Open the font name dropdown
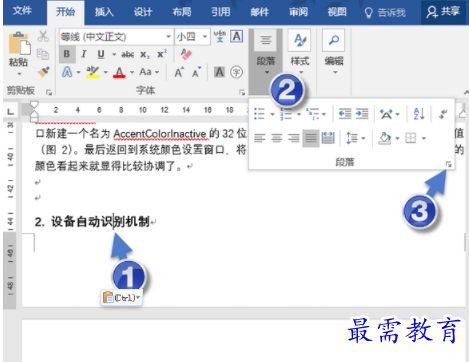 coord(169,36)
